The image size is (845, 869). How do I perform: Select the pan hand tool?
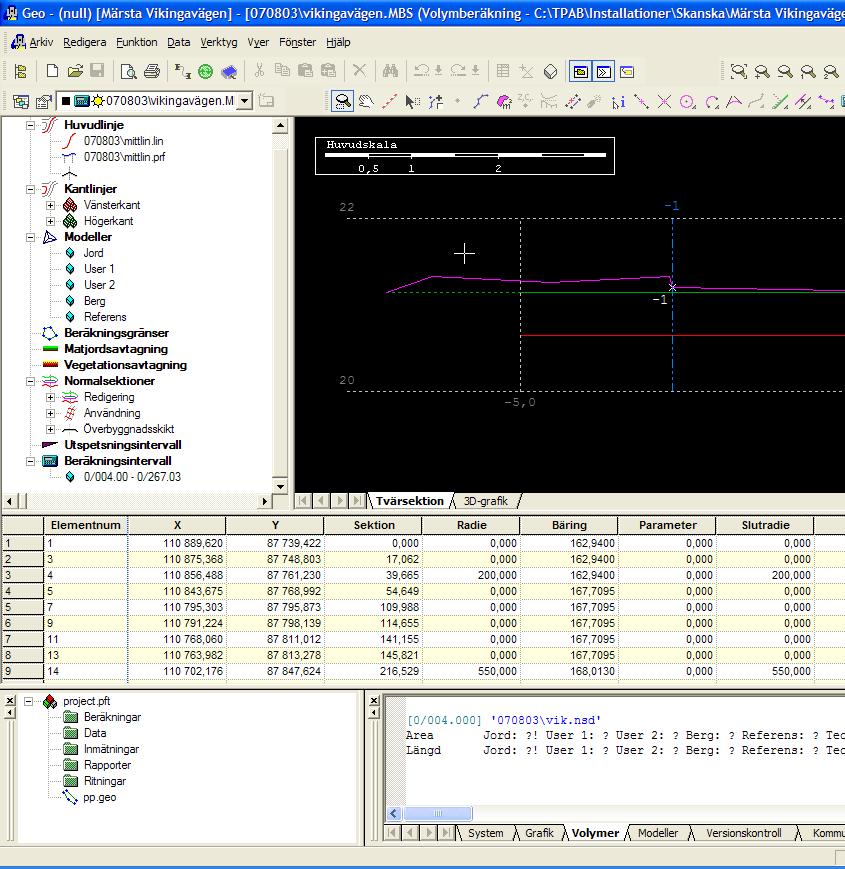[x=366, y=101]
